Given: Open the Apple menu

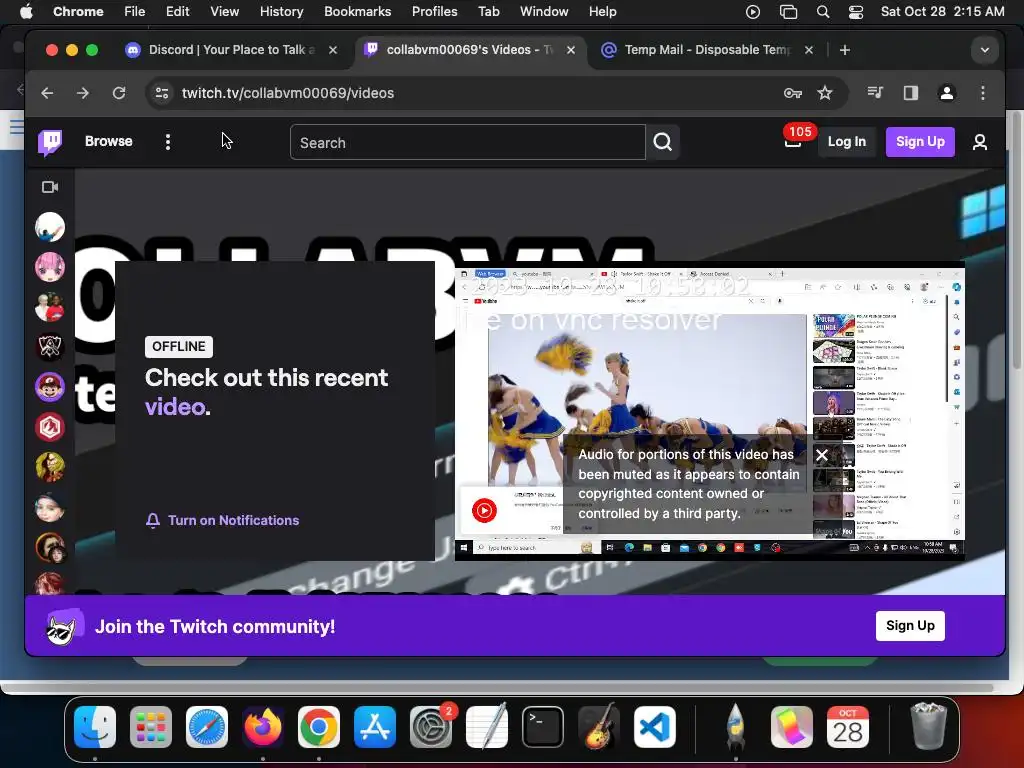Looking at the screenshot, I should pyautogui.click(x=26, y=11).
